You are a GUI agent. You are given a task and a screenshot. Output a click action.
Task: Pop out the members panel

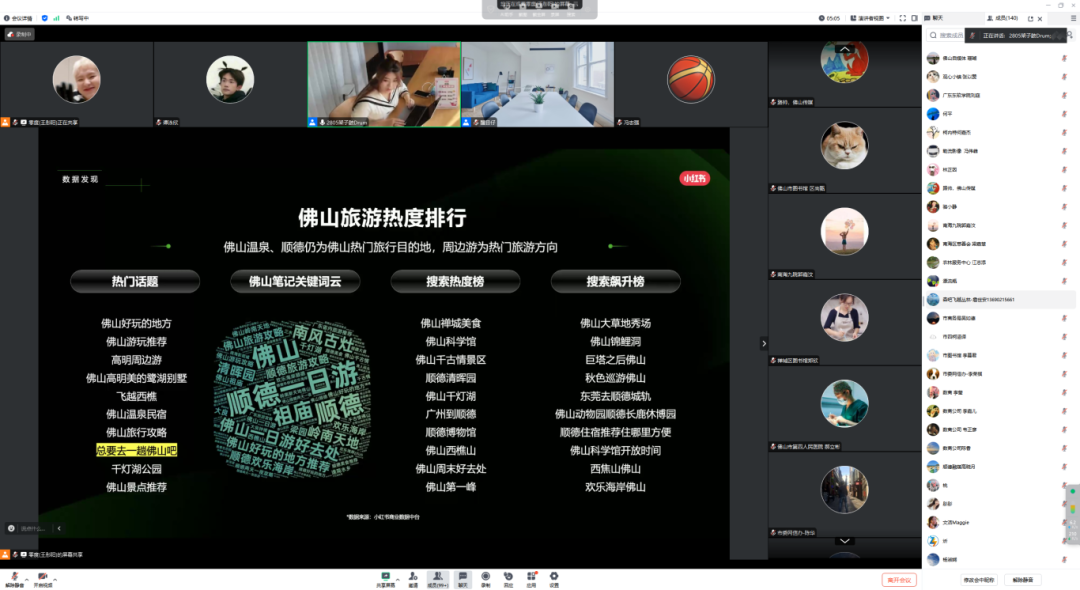[x=1030, y=19]
